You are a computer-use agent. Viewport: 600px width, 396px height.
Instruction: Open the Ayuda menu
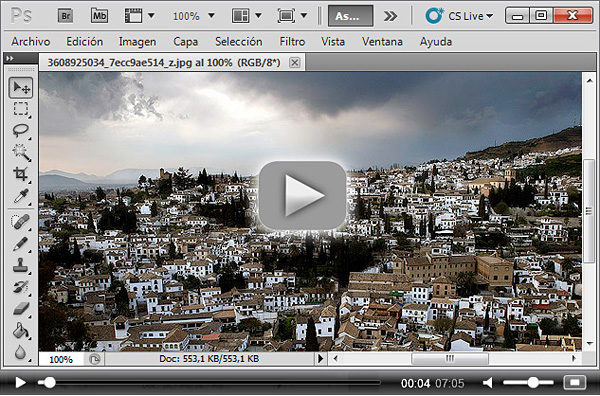tap(436, 42)
